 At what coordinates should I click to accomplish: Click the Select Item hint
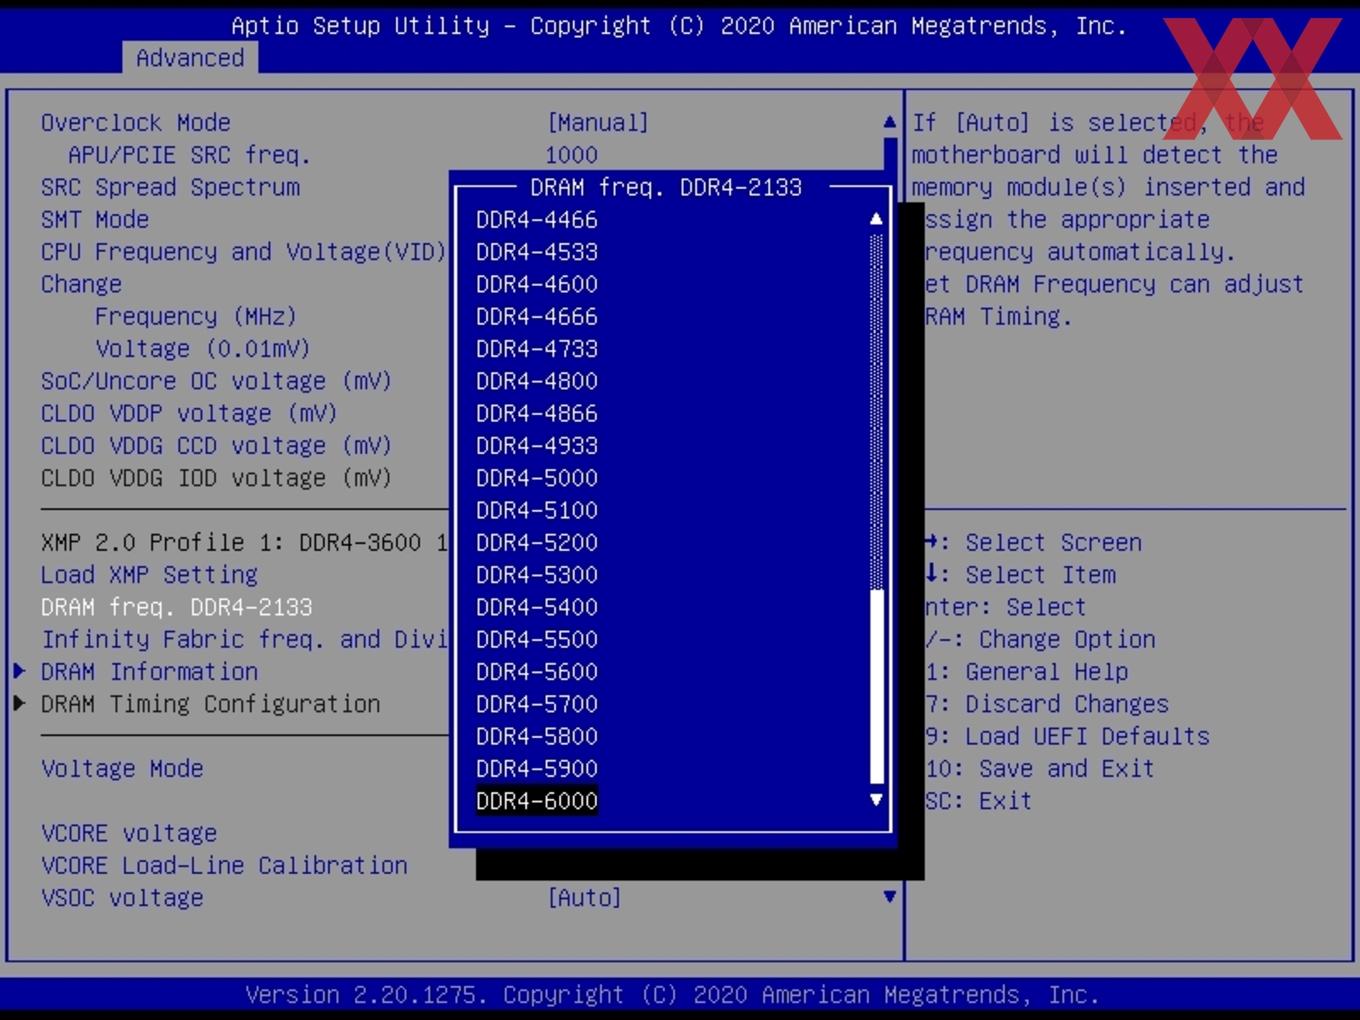[1020, 575]
